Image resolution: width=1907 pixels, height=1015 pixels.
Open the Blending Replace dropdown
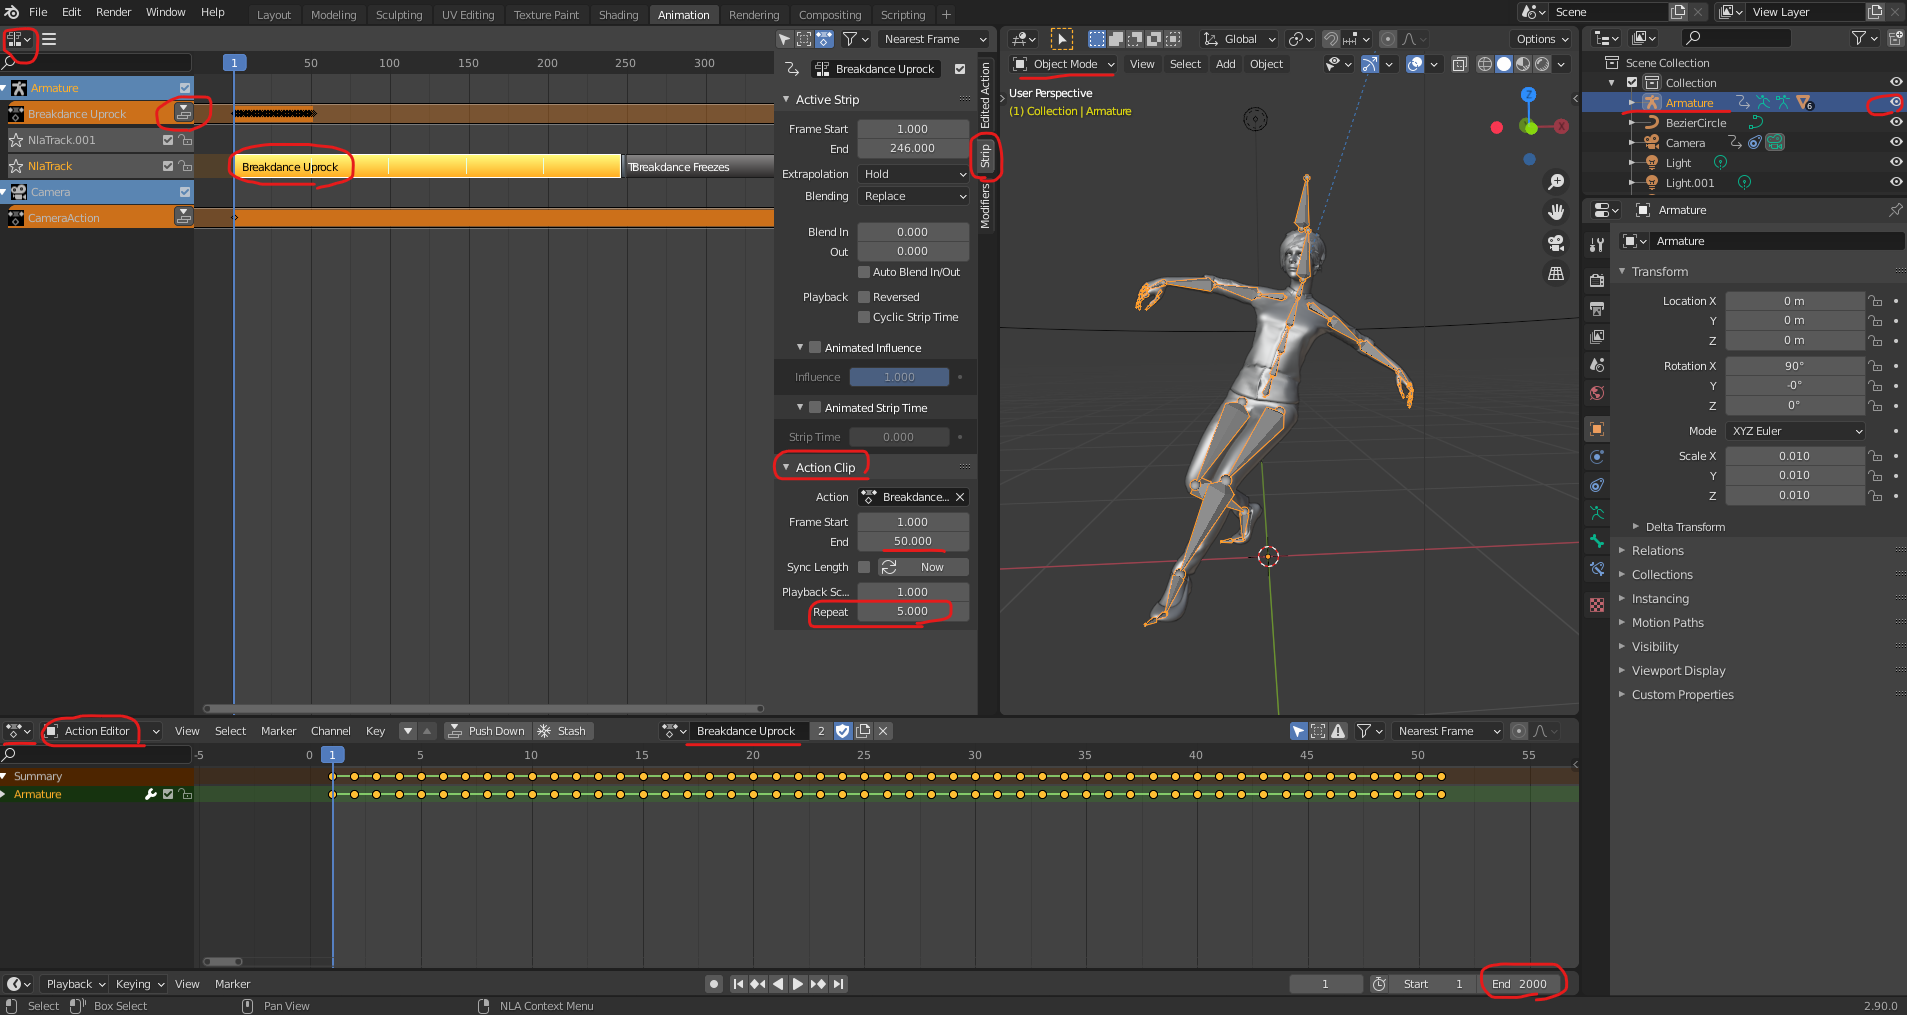coord(914,196)
